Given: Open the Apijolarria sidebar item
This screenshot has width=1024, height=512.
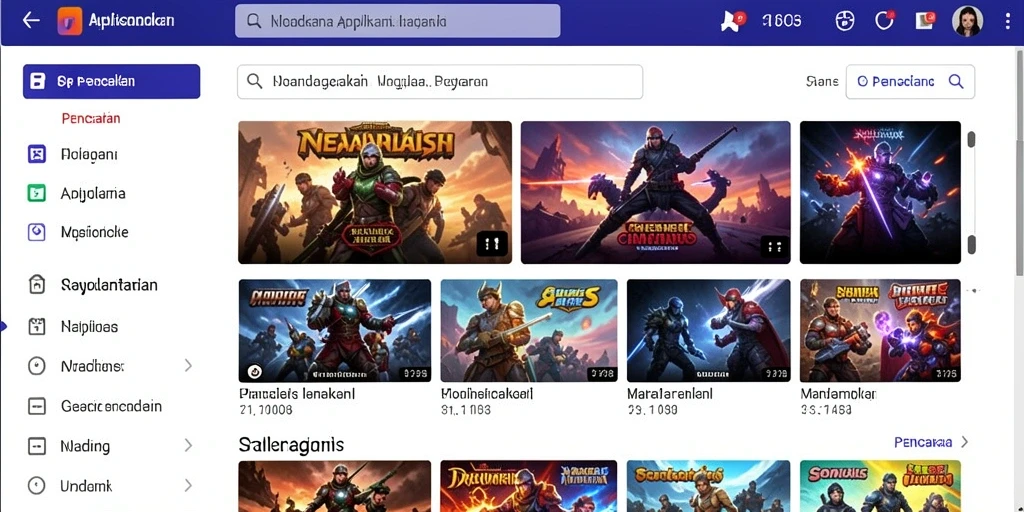Looking at the screenshot, I should click(93, 193).
